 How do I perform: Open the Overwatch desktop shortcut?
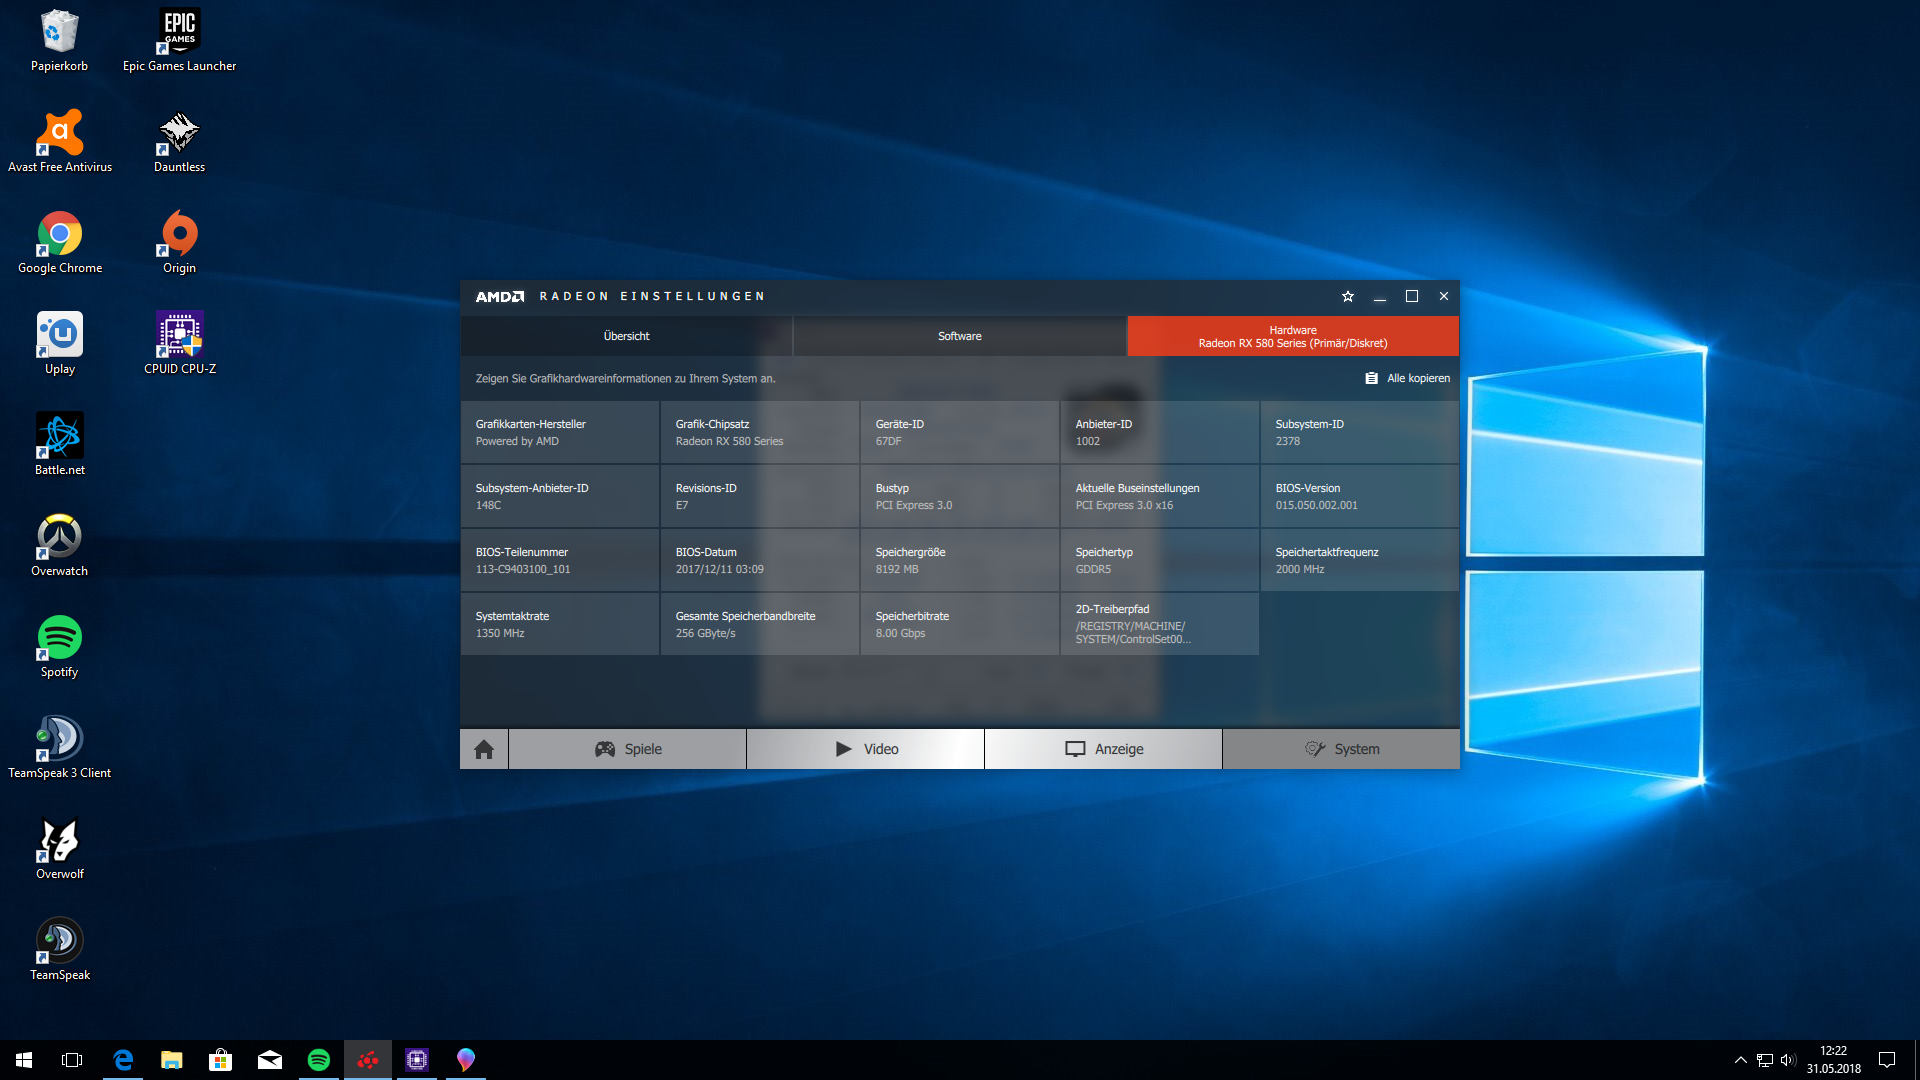tap(60, 545)
